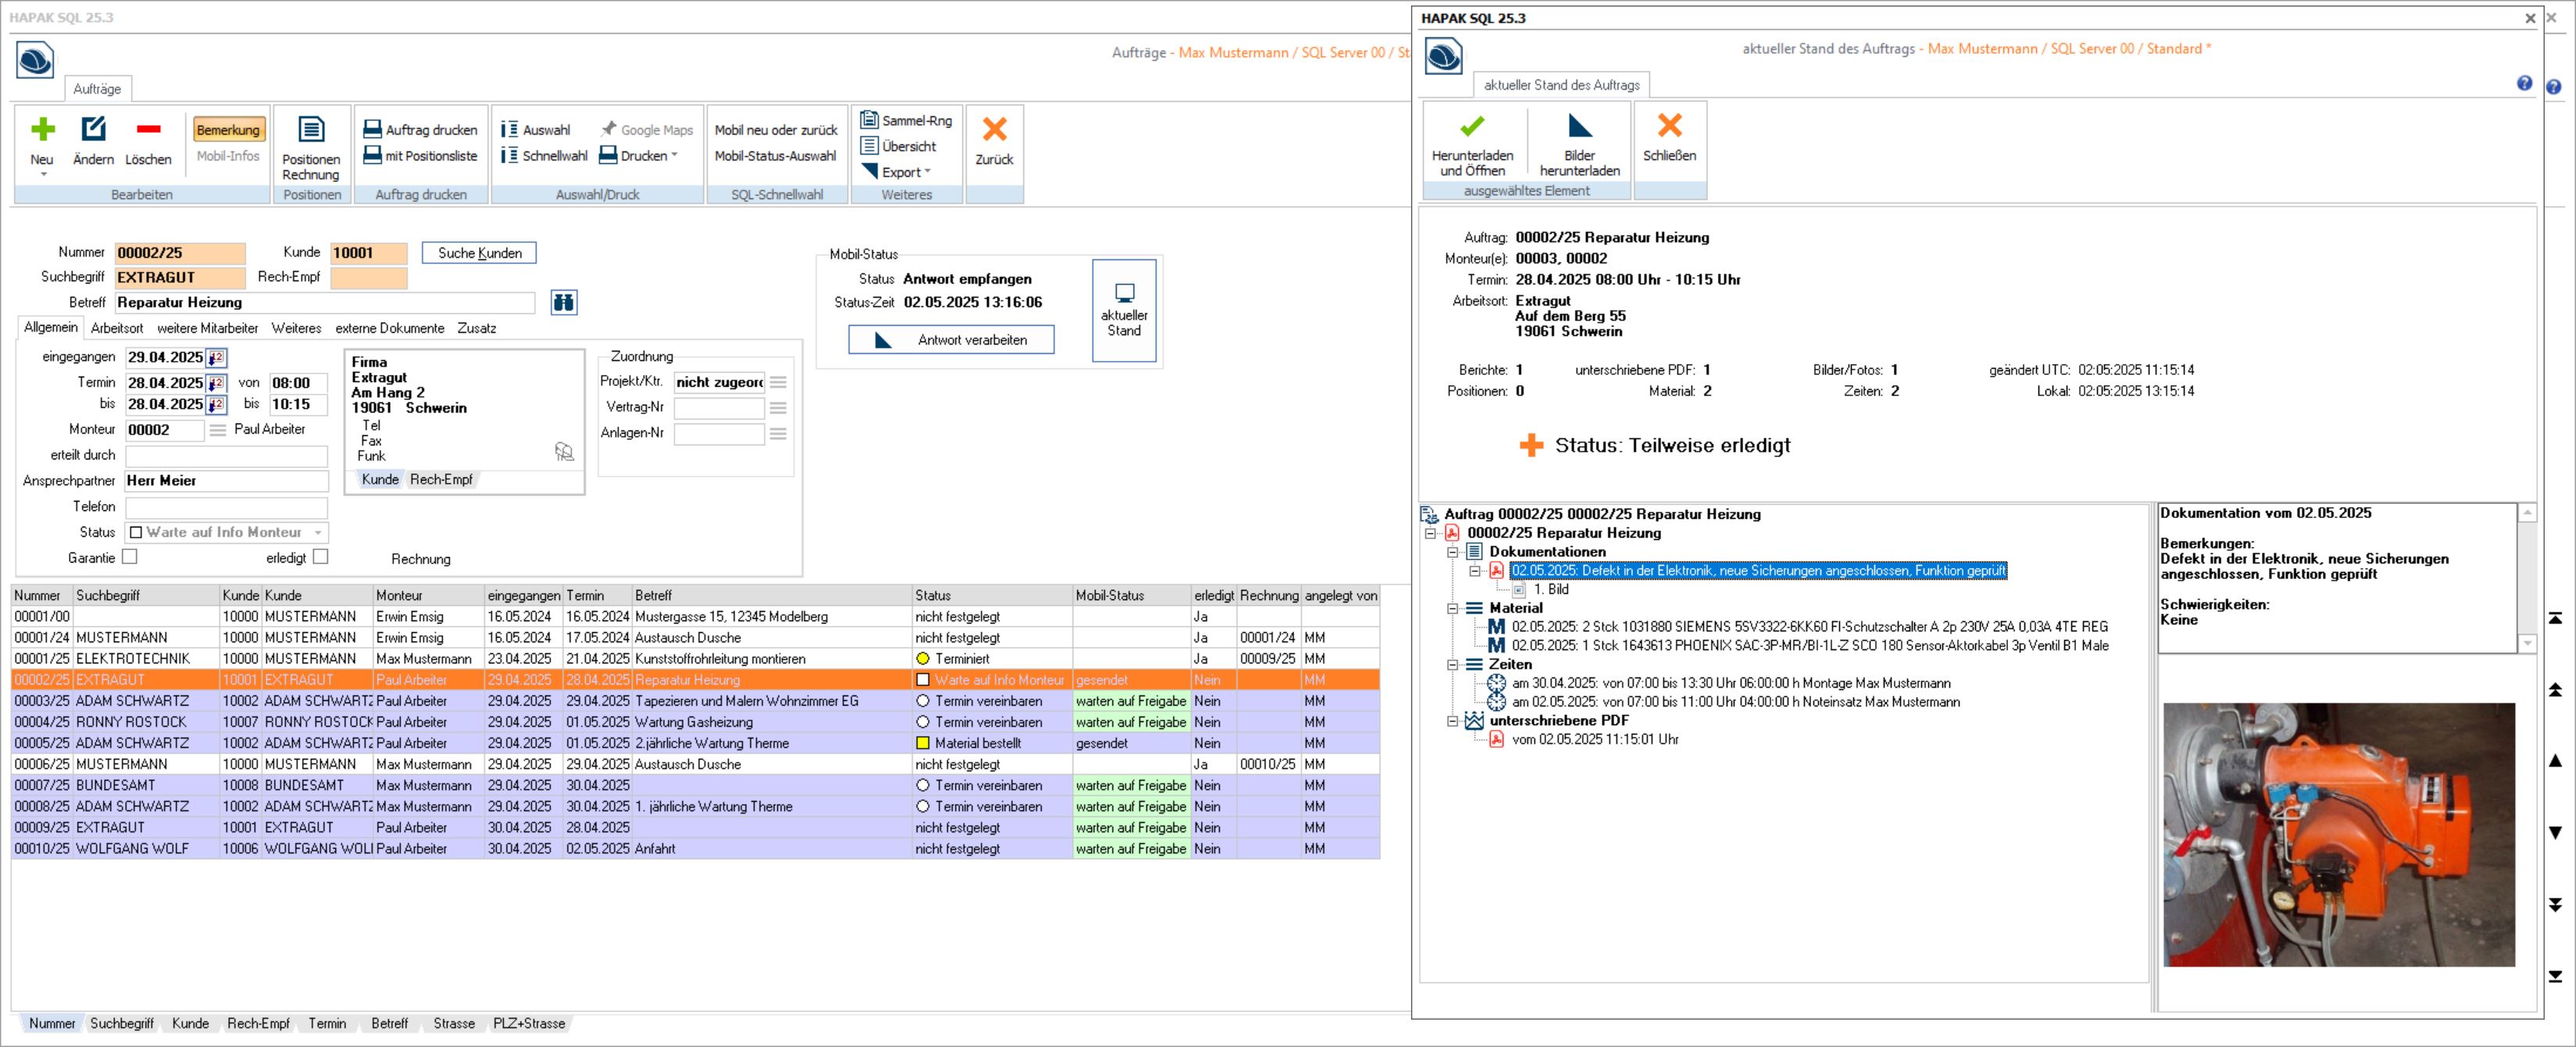
Task: Click the green plus Neu icon
Action: [42, 130]
